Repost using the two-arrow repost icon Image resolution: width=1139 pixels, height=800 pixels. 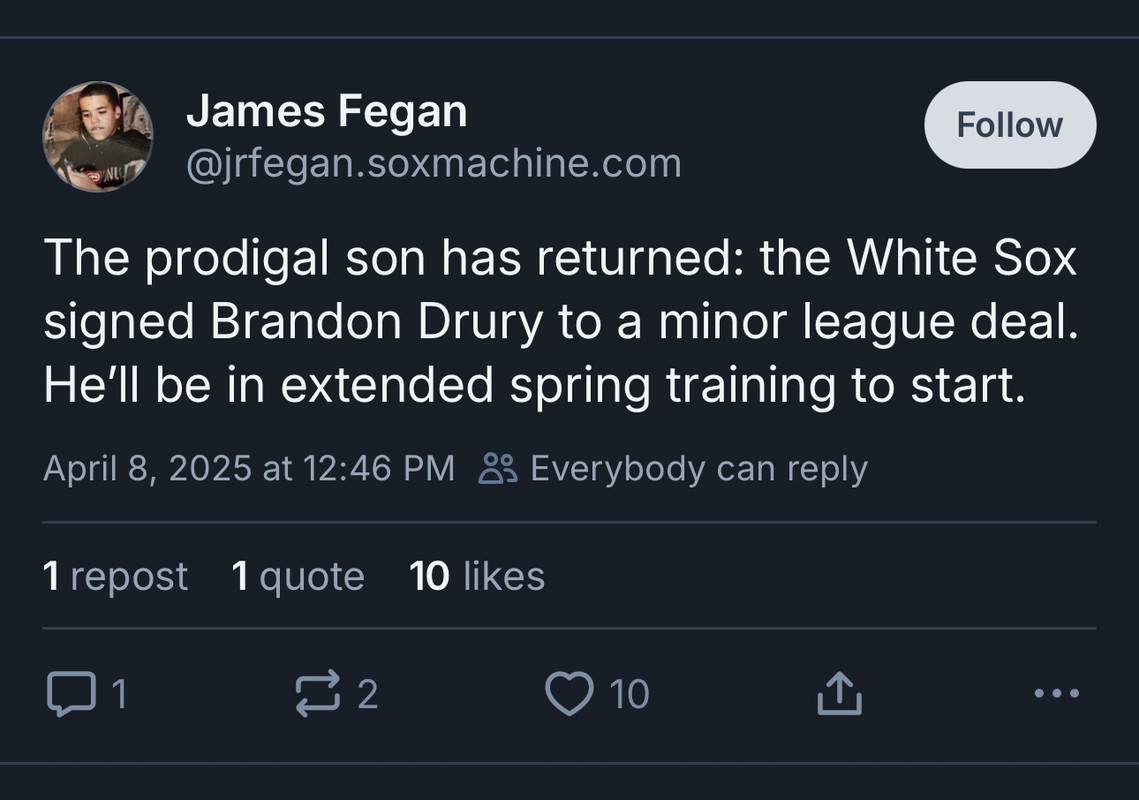pyautogui.click(x=317, y=694)
